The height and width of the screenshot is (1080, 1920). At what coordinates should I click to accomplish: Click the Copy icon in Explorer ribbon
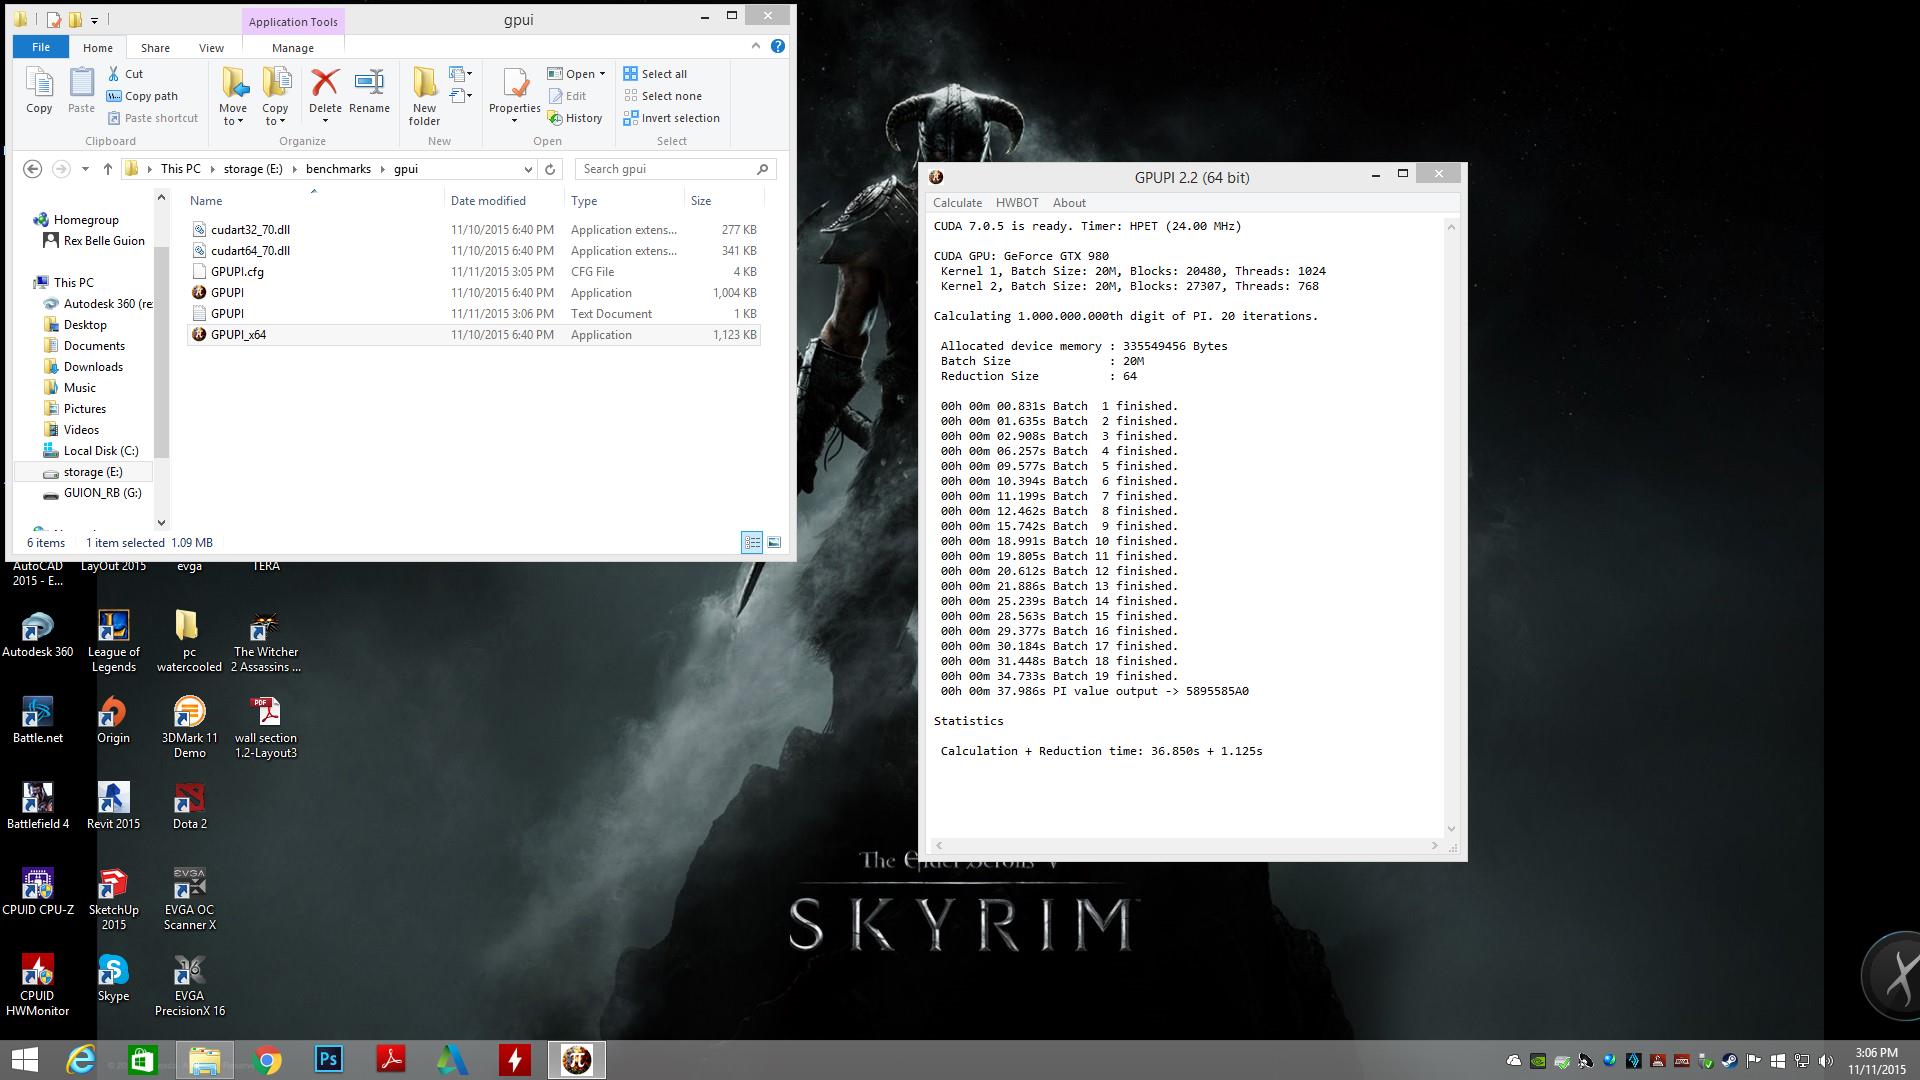pyautogui.click(x=39, y=90)
